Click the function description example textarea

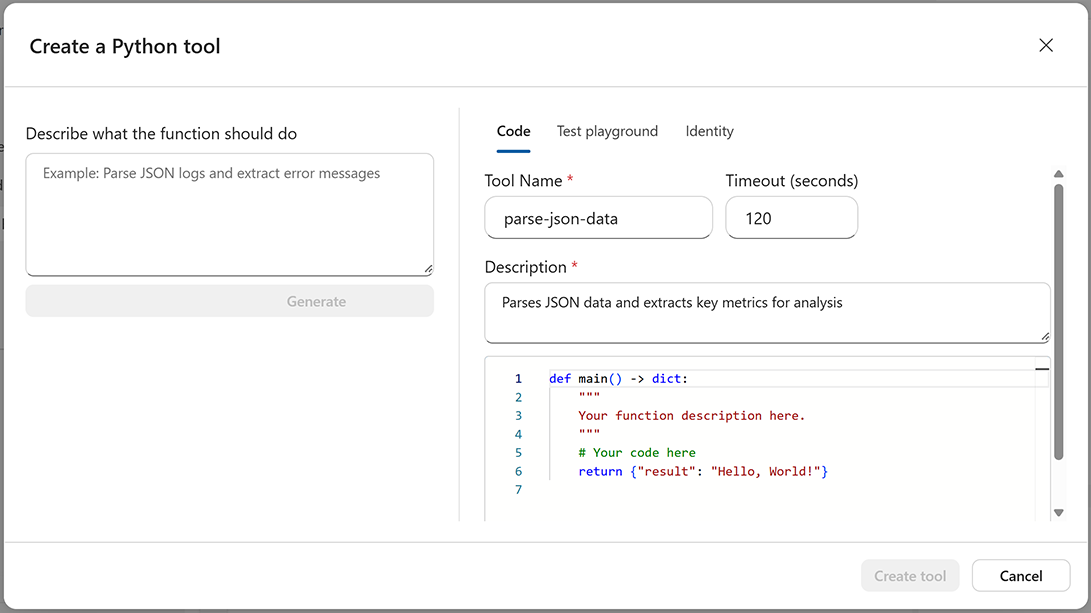[x=230, y=214]
